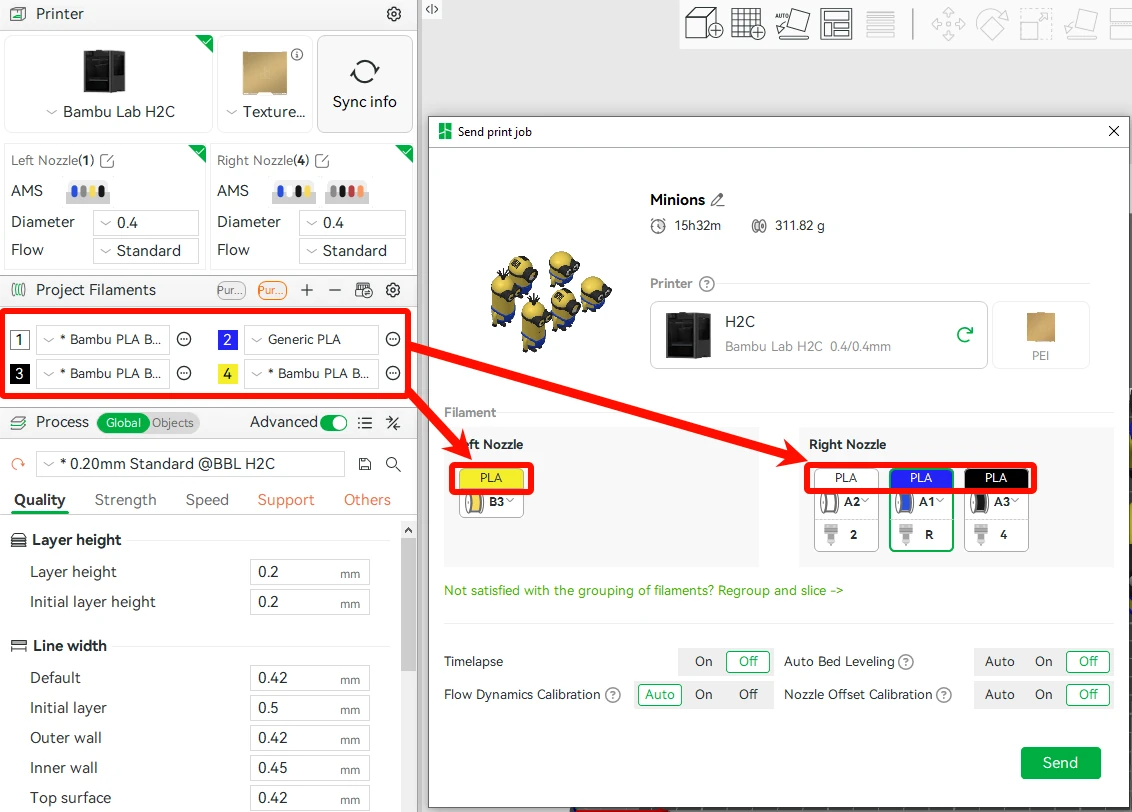The width and height of the screenshot is (1132, 812).
Task: Click Arrange all objects toolbar icon
Action: pyautogui.click(x=836, y=23)
